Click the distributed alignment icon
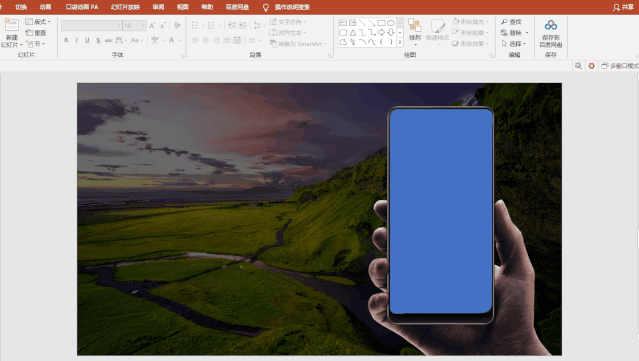This screenshot has width=639, height=361. click(x=238, y=40)
